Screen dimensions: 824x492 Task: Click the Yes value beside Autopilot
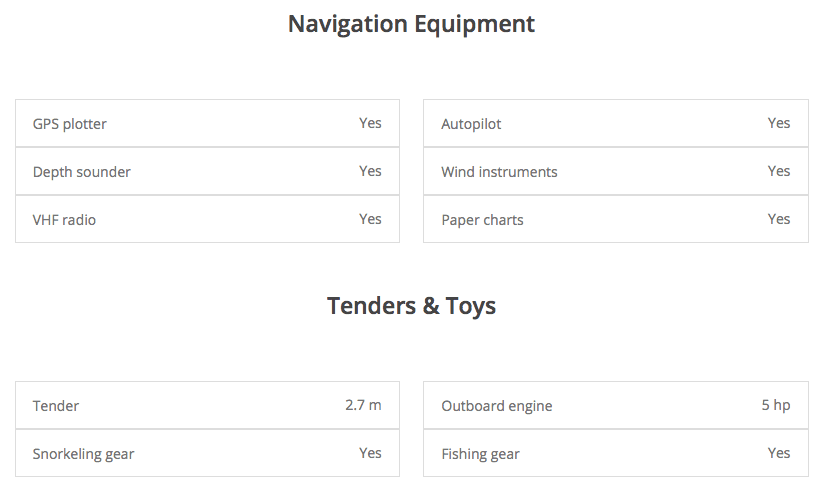[x=779, y=123]
